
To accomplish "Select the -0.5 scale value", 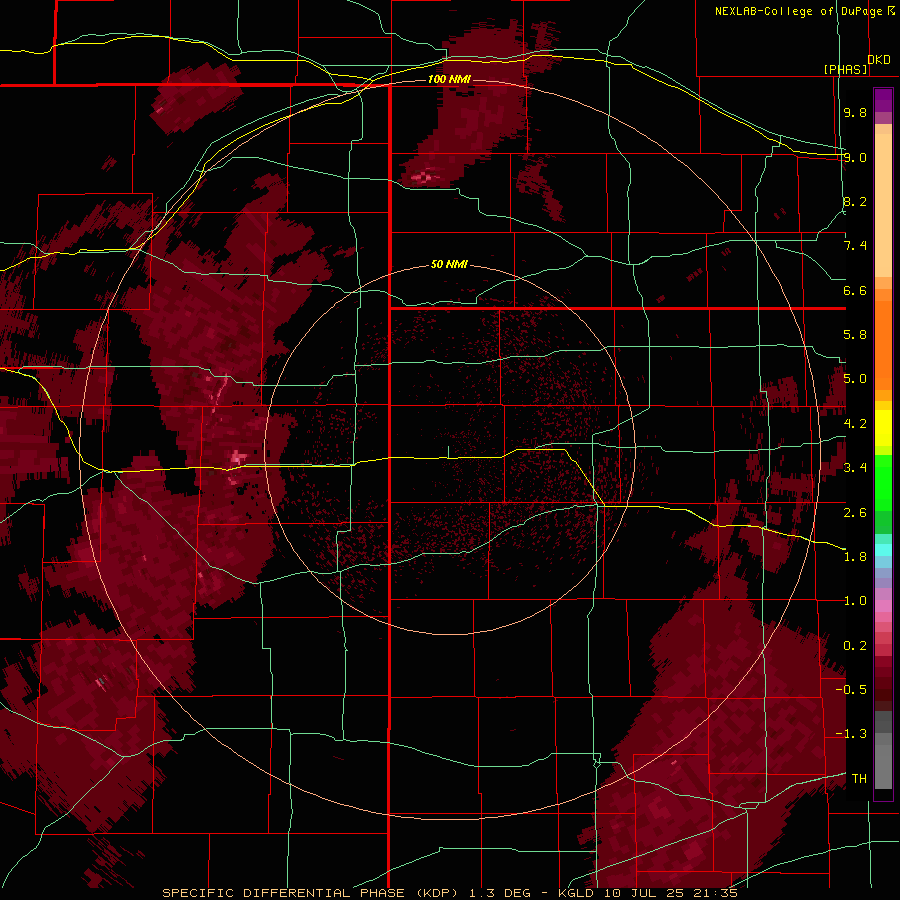I will pos(851,690).
